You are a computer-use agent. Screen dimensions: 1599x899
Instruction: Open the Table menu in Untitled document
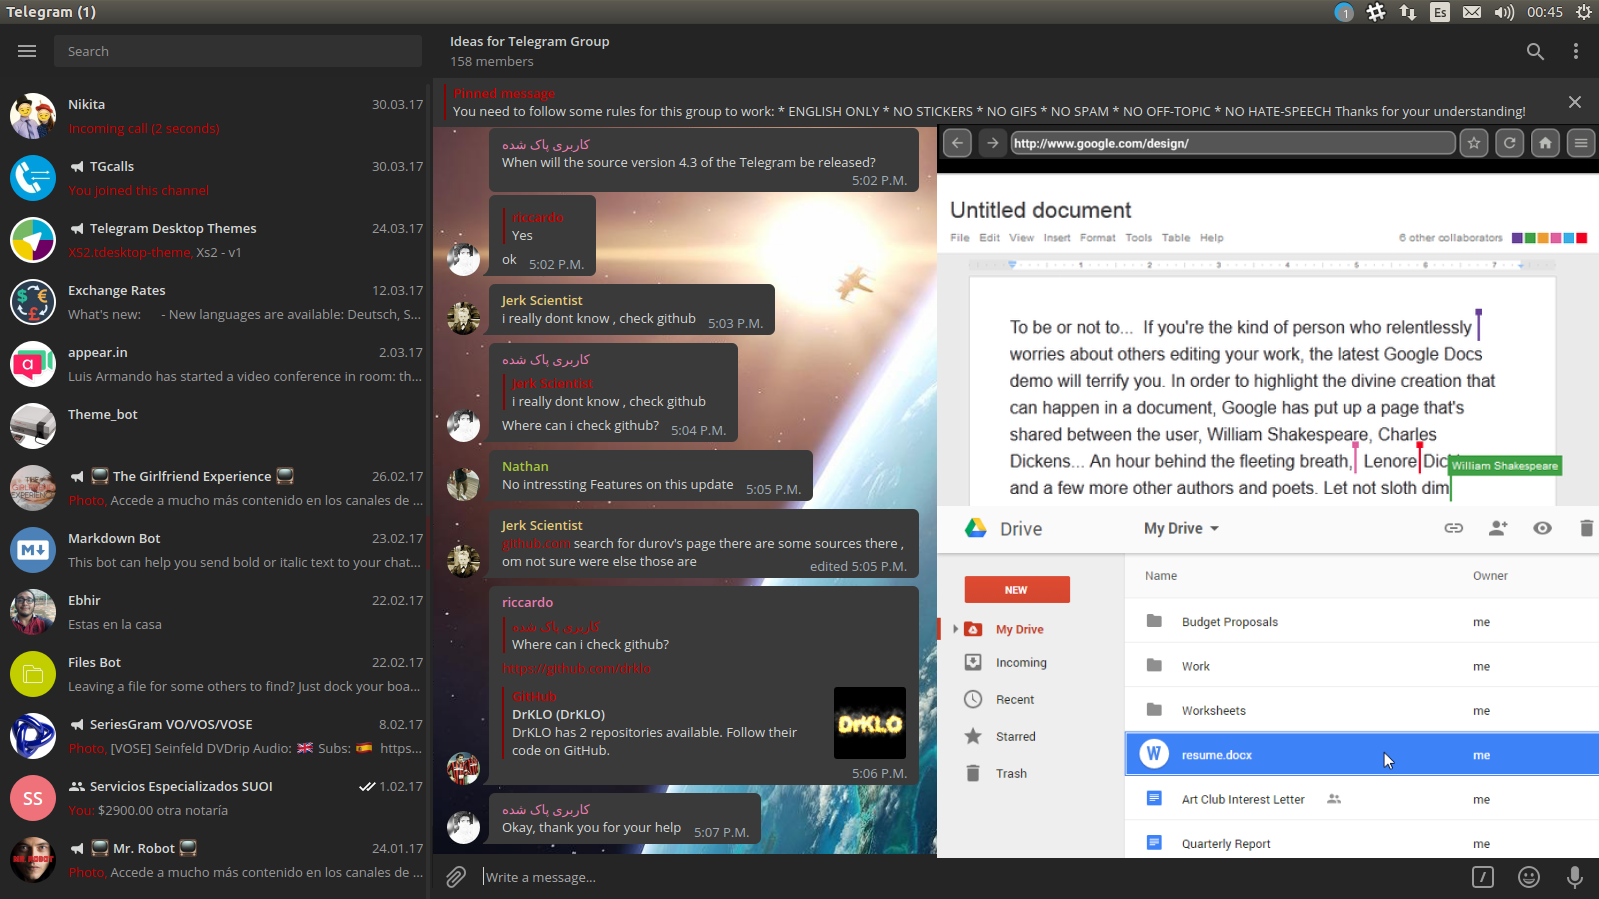coord(1176,238)
